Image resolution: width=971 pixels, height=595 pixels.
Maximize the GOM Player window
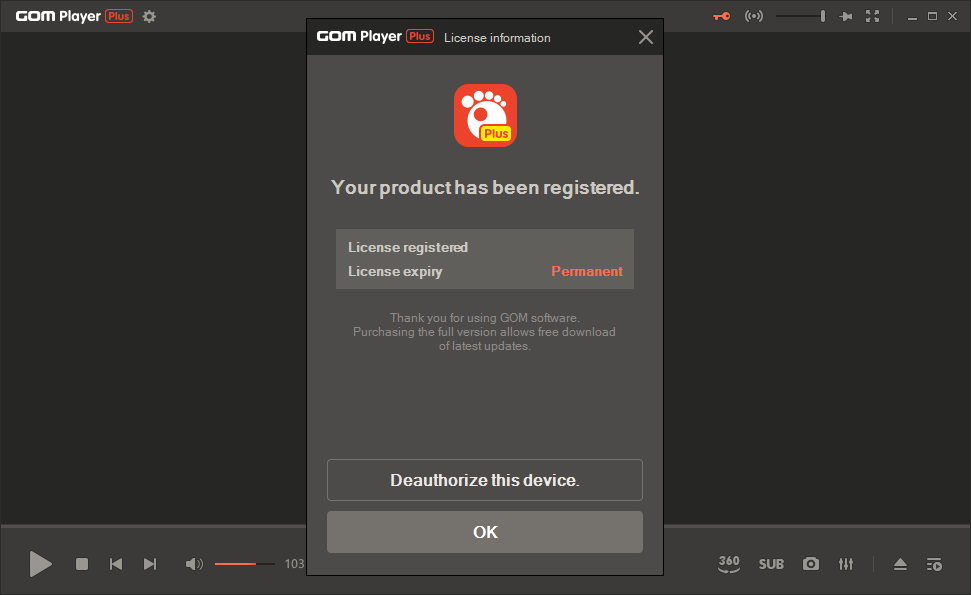point(932,16)
